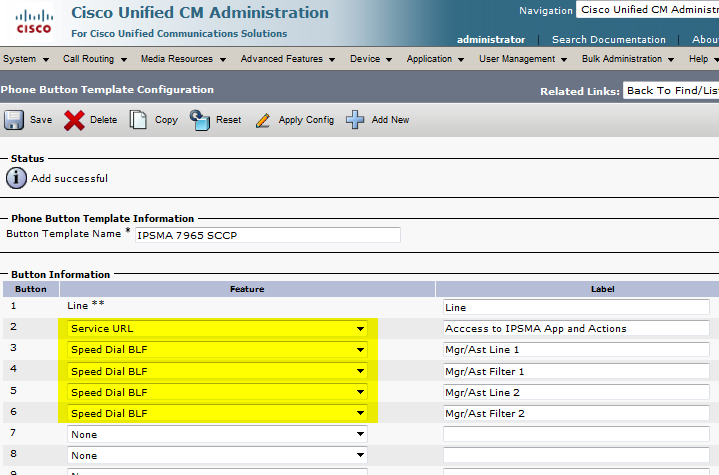Open the Related Links dropdown
The width and height of the screenshot is (719, 475).
coord(670,91)
